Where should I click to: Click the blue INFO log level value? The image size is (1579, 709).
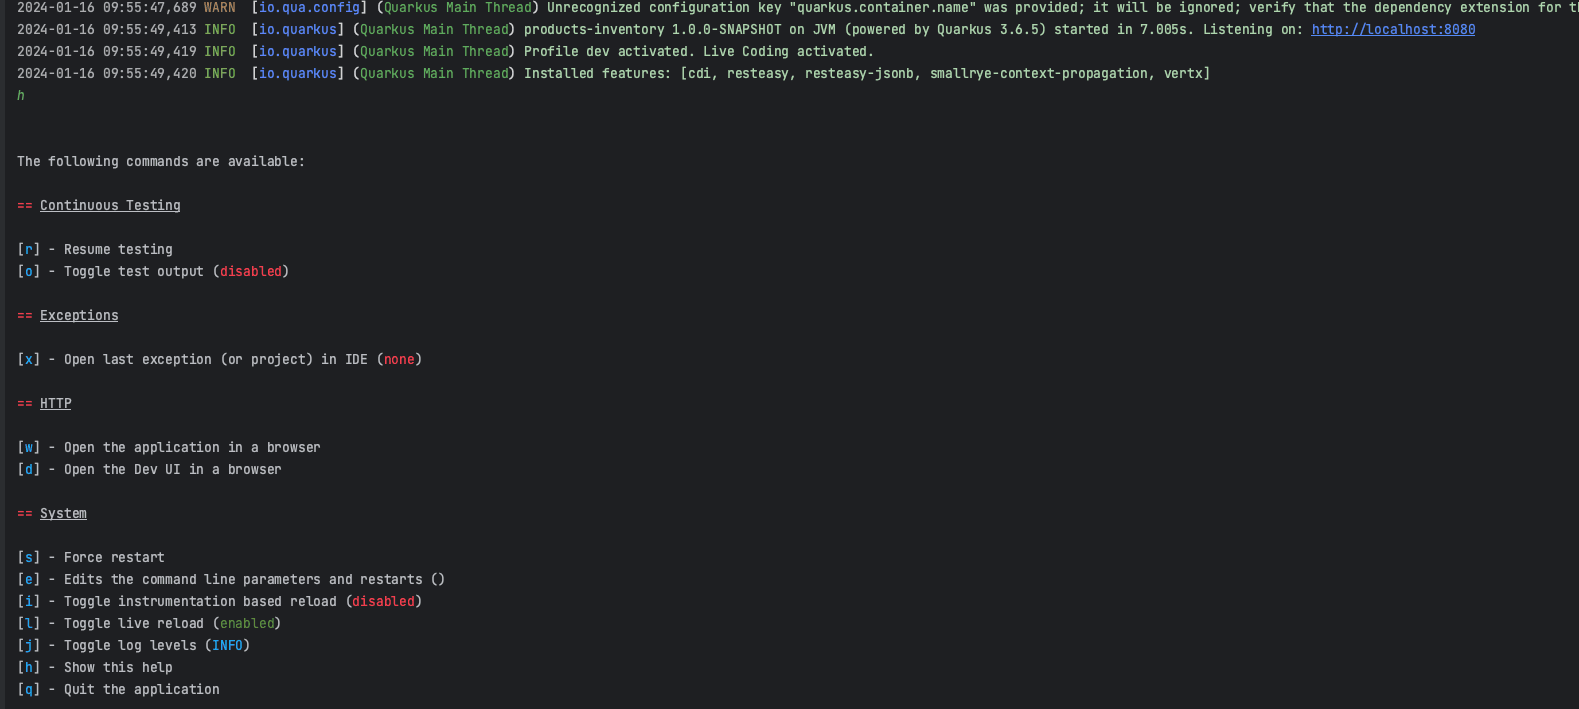tap(227, 645)
